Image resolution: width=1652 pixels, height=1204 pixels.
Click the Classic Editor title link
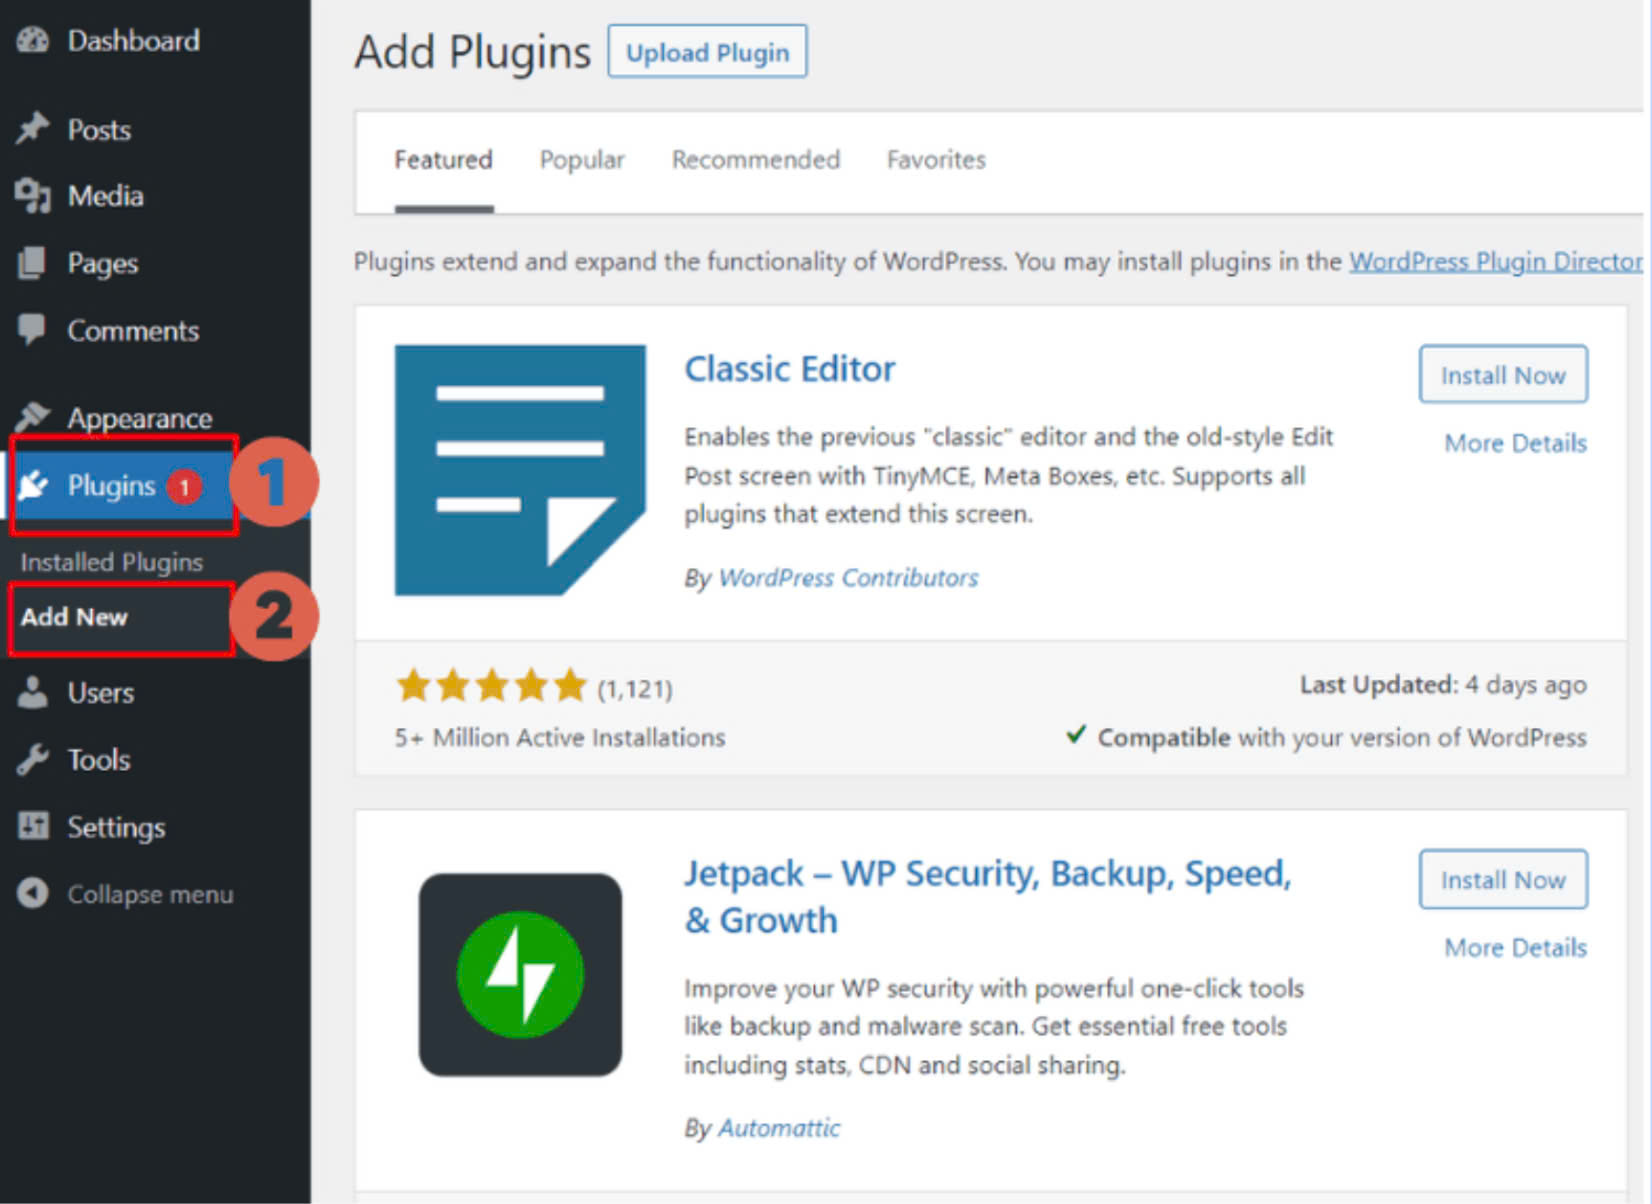[790, 369]
